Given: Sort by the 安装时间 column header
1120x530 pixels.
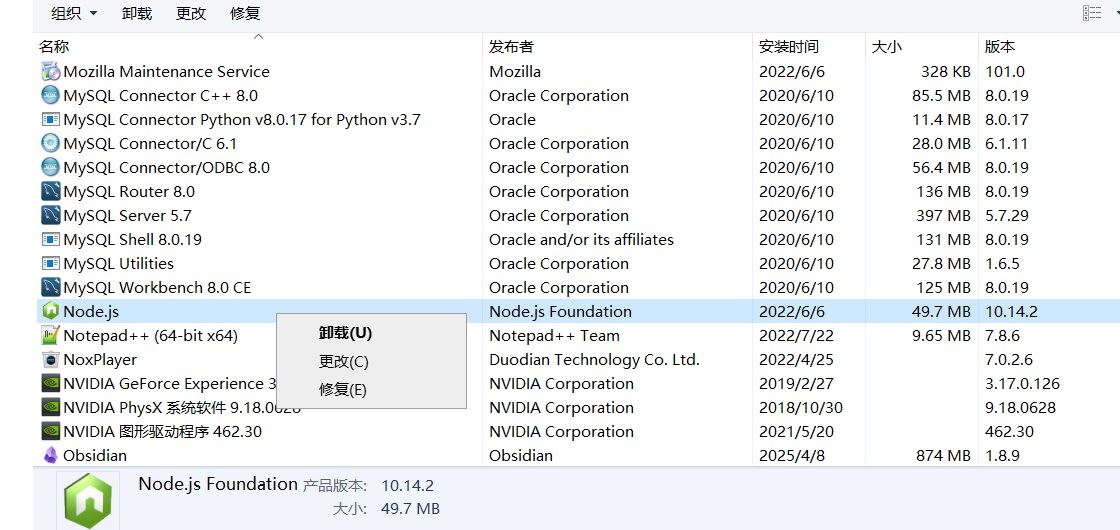Looking at the screenshot, I should pos(789,47).
